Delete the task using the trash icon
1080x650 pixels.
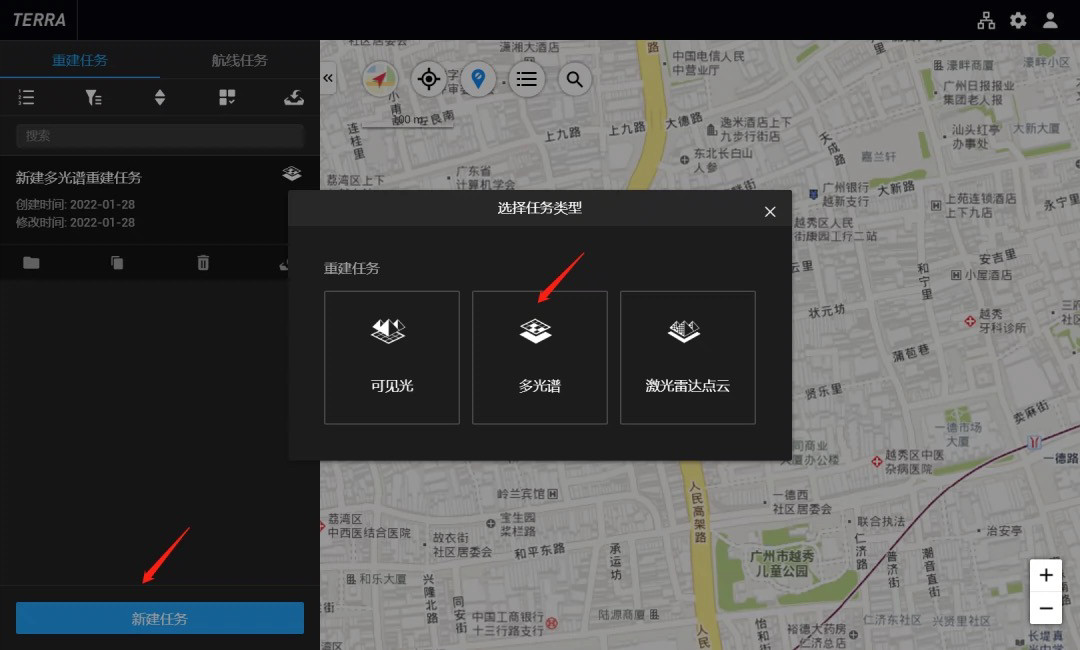pyautogui.click(x=203, y=262)
